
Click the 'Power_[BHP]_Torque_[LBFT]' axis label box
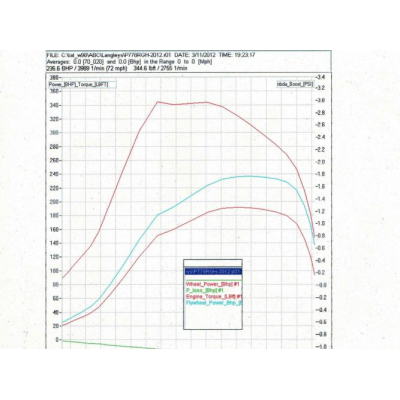pos(83,85)
